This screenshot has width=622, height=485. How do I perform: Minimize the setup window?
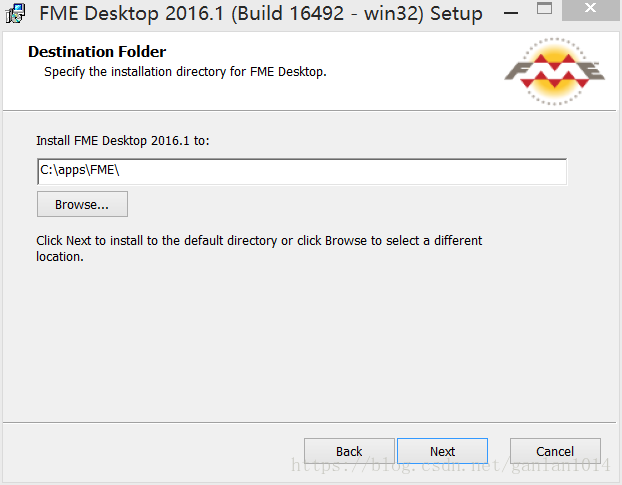(x=511, y=13)
